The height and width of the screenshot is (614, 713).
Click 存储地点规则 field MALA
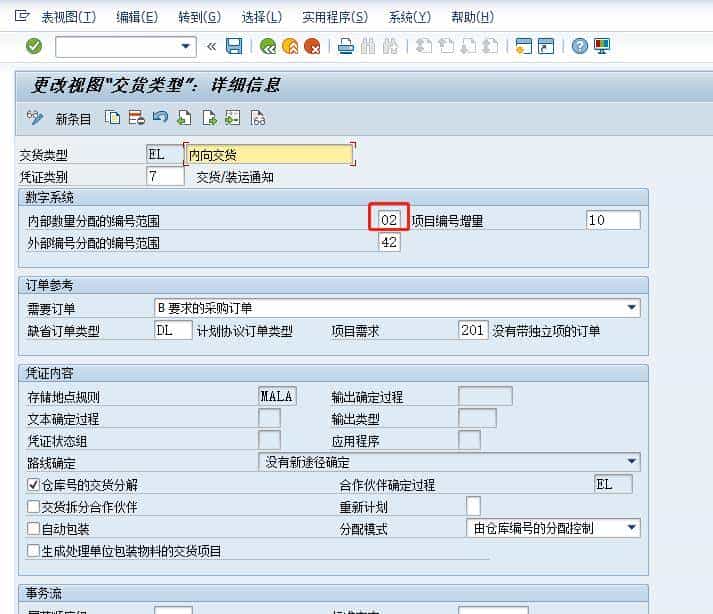click(277, 396)
